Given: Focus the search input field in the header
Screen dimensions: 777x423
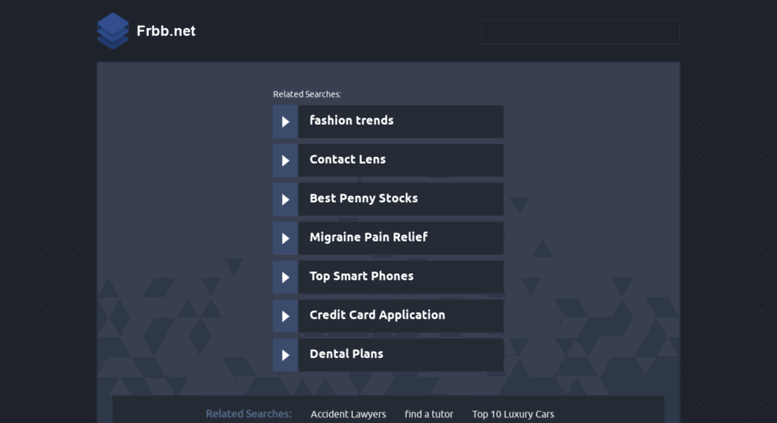Looking at the screenshot, I should [x=580, y=32].
